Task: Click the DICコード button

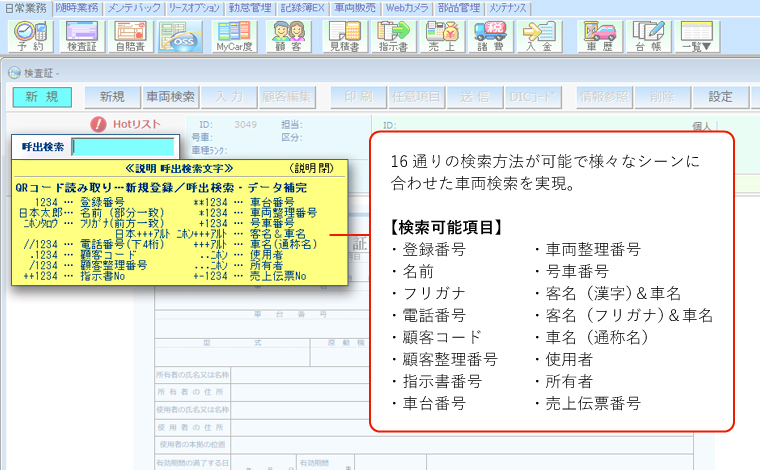Action: pos(533,97)
